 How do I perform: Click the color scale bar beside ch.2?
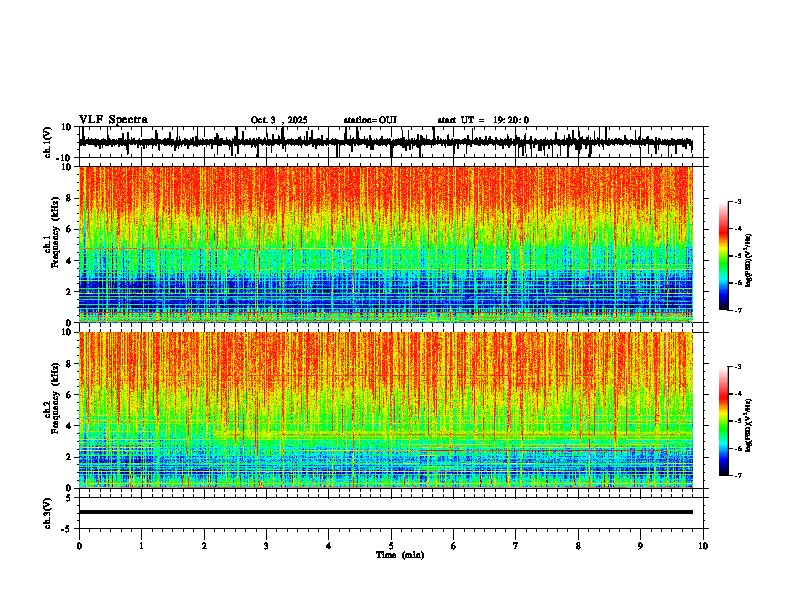pyautogui.click(x=724, y=421)
